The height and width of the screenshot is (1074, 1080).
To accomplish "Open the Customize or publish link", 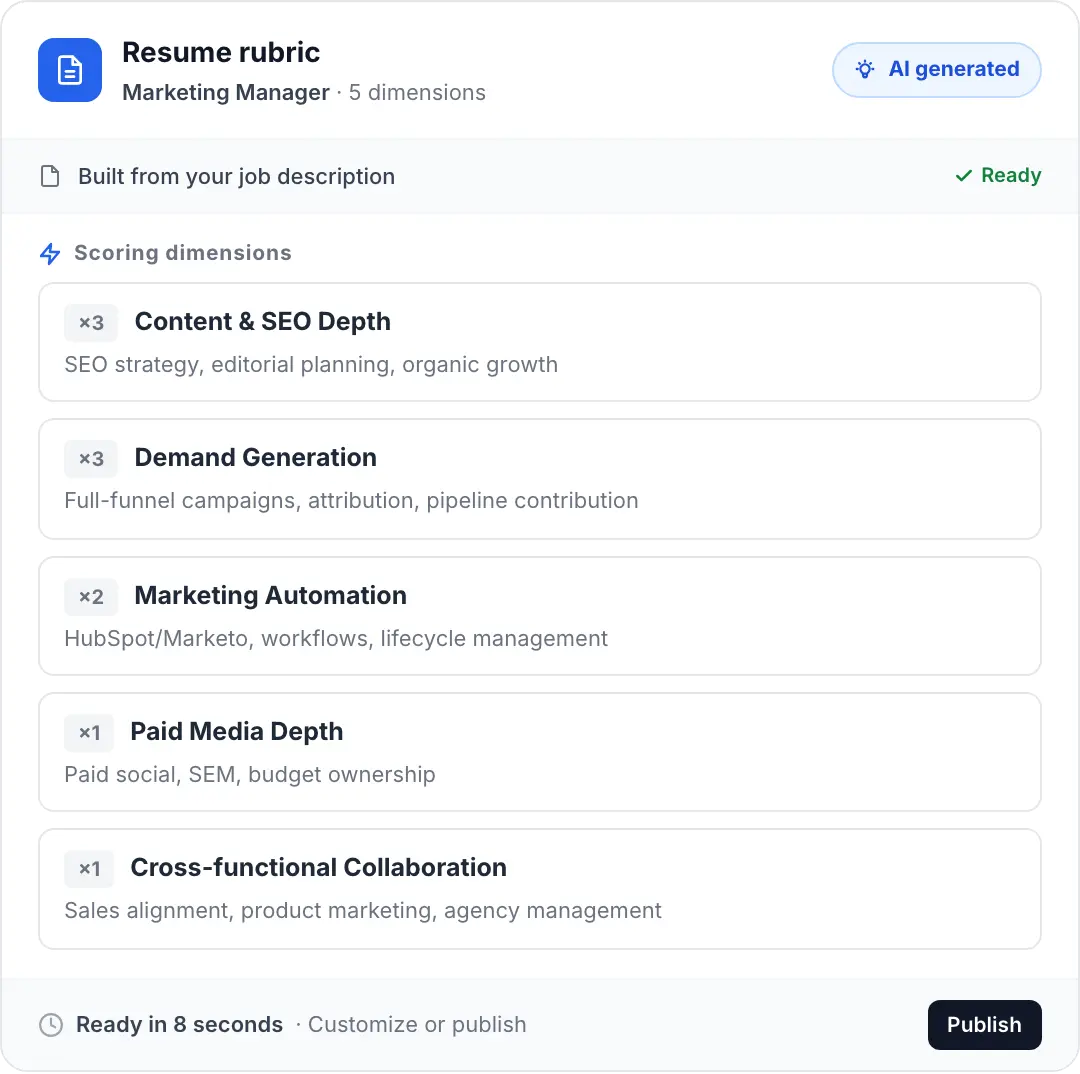I will click(417, 1024).
